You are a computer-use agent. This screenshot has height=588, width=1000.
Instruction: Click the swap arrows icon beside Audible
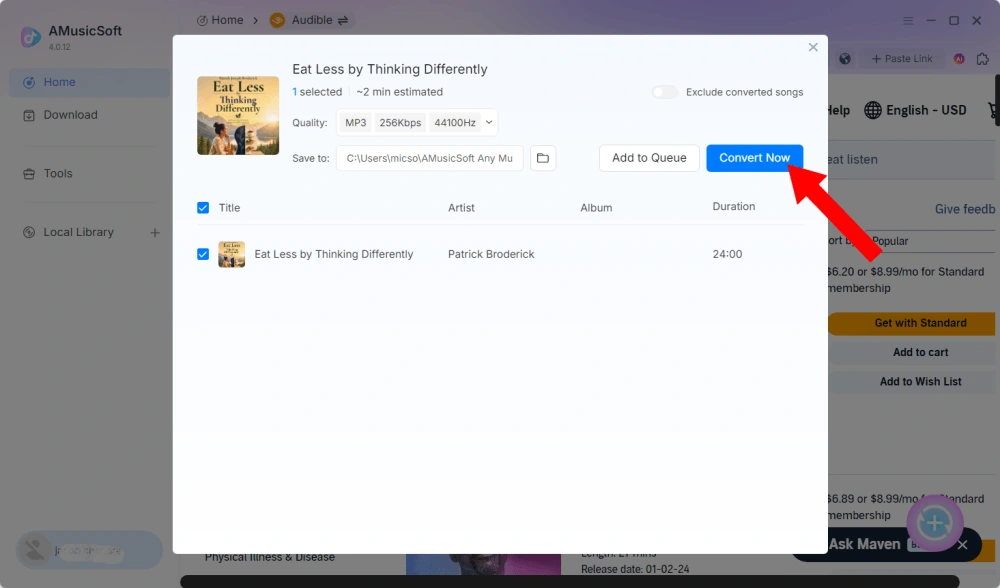click(343, 20)
